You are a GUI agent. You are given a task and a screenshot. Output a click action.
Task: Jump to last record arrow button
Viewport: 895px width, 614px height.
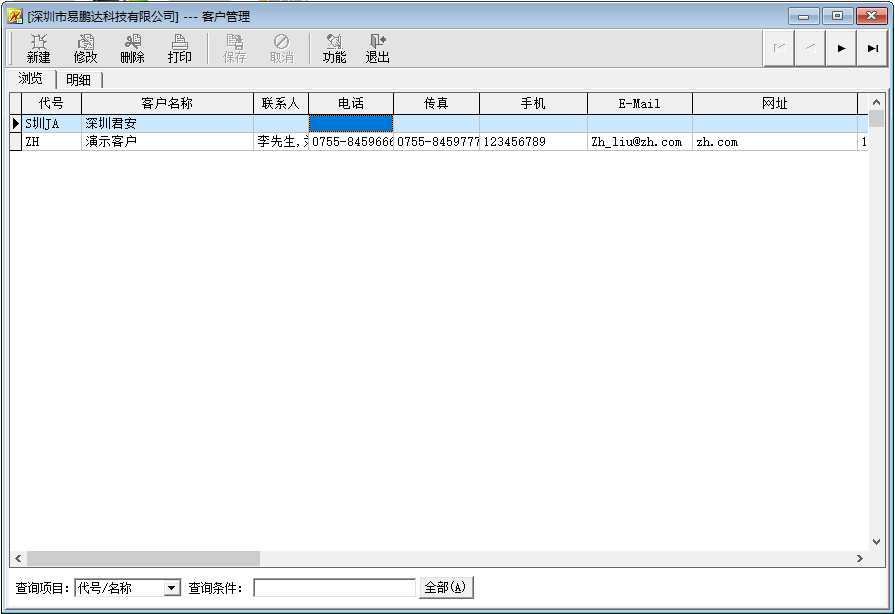(872, 48)
